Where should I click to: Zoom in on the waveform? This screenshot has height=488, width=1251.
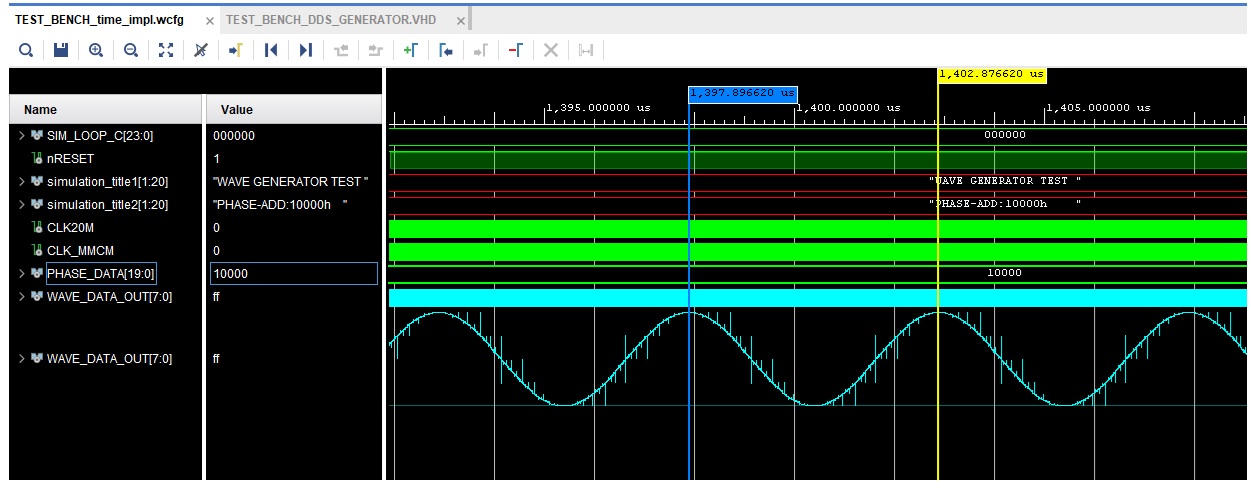pyautogui.click(x=96, y=50)
